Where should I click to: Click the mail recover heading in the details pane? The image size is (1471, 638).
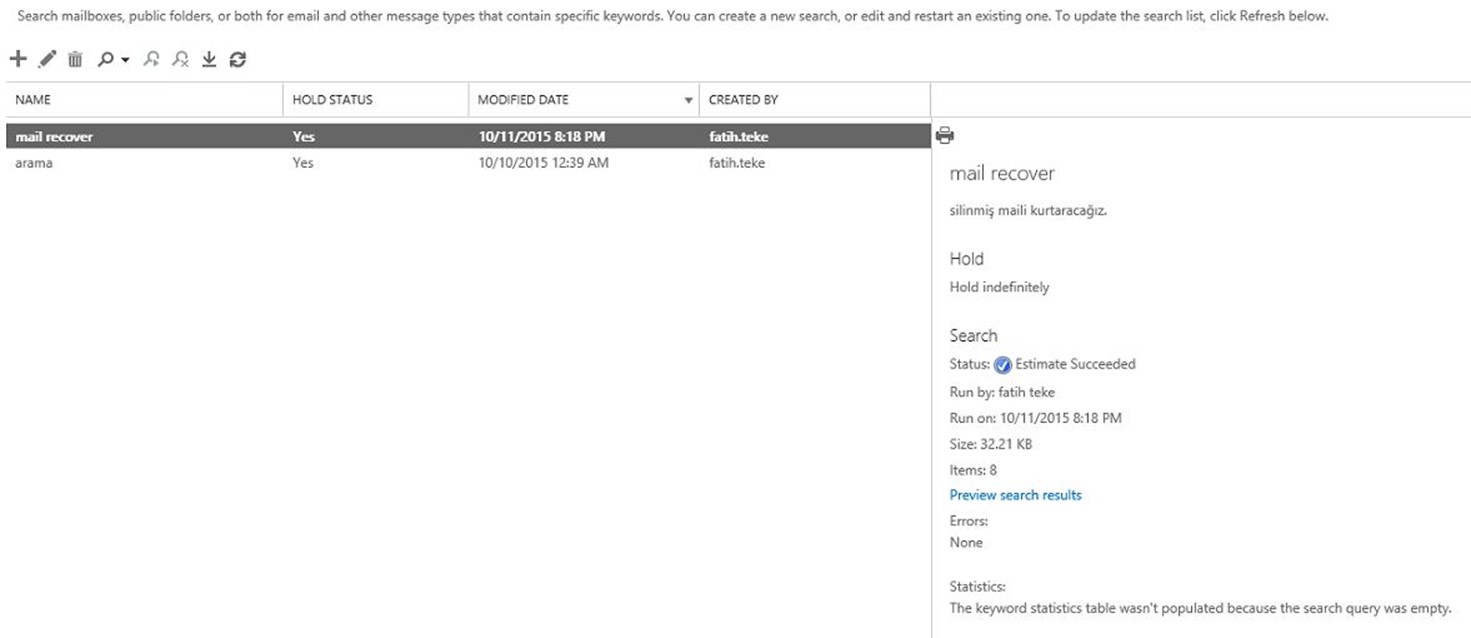click(1002, 174)
